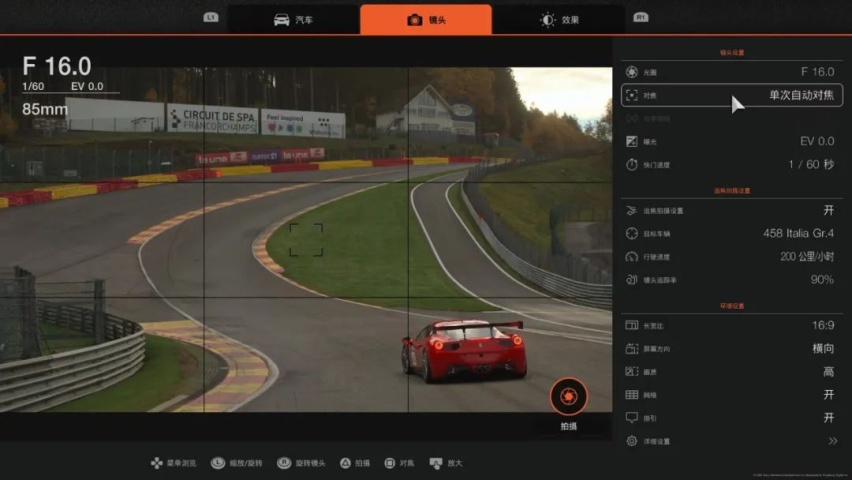Click the D-pad 菜单浏览 hint icon

[156, 463]
